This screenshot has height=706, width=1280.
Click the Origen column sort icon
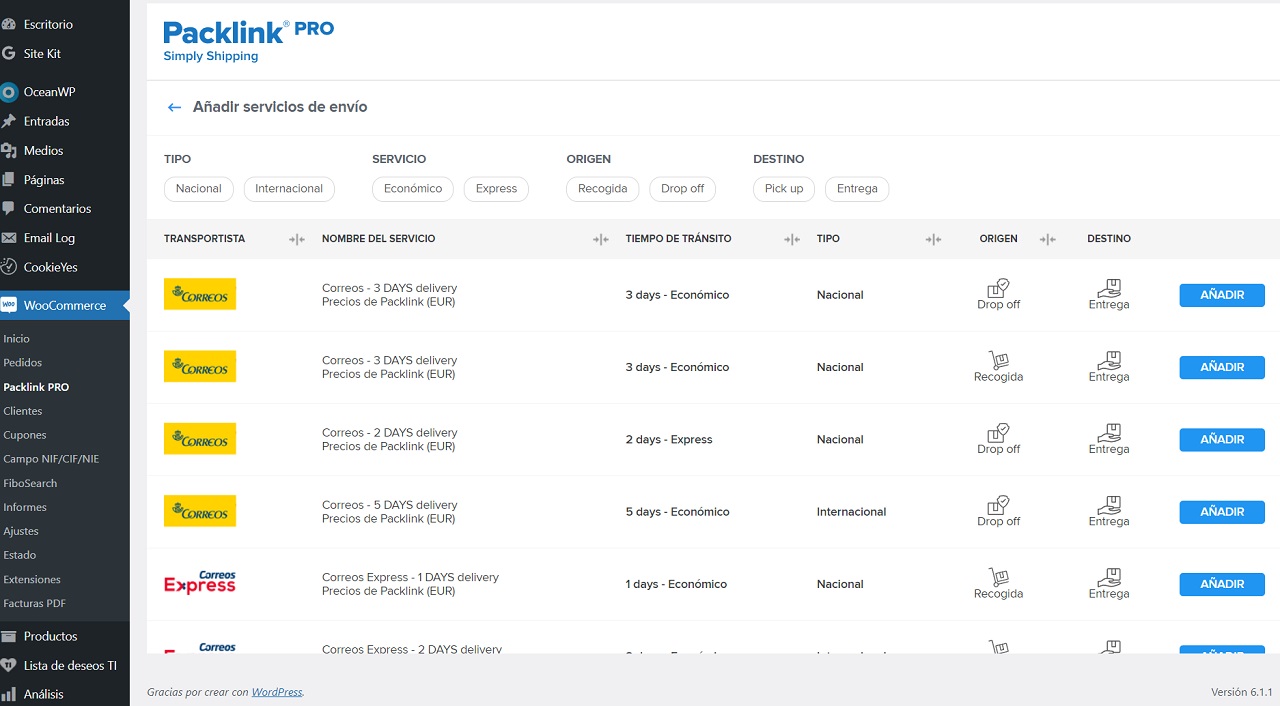click(x=1047, y=239)
